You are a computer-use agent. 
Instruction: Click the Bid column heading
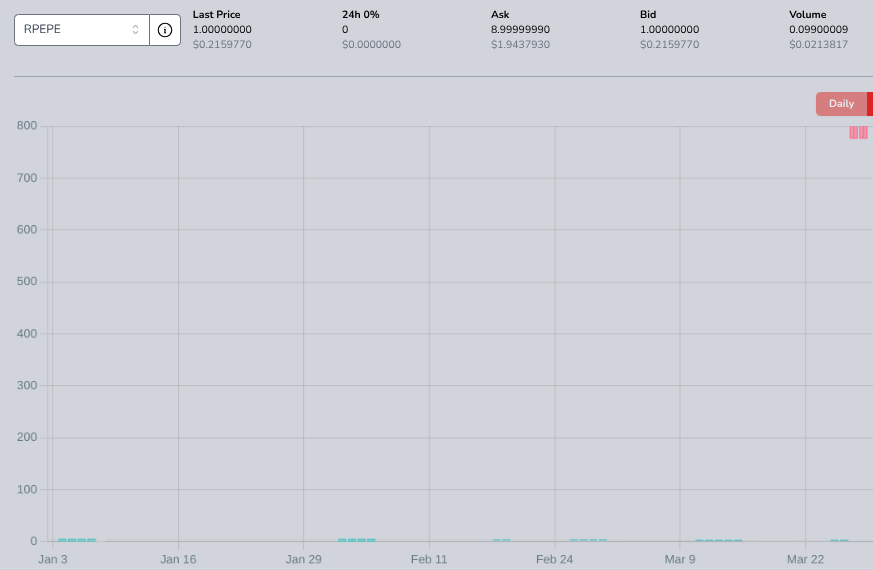click(x=649, y=15)
